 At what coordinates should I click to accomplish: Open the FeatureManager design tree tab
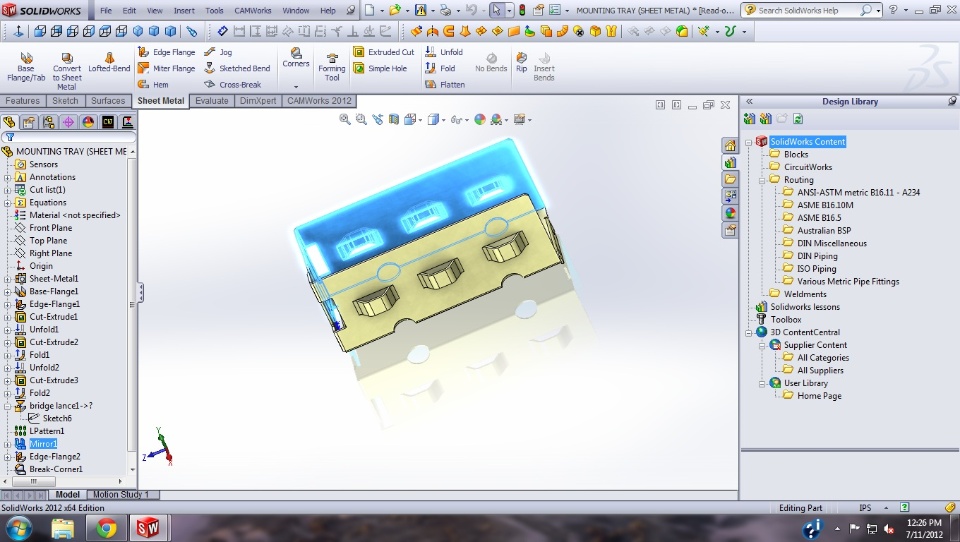9,122
